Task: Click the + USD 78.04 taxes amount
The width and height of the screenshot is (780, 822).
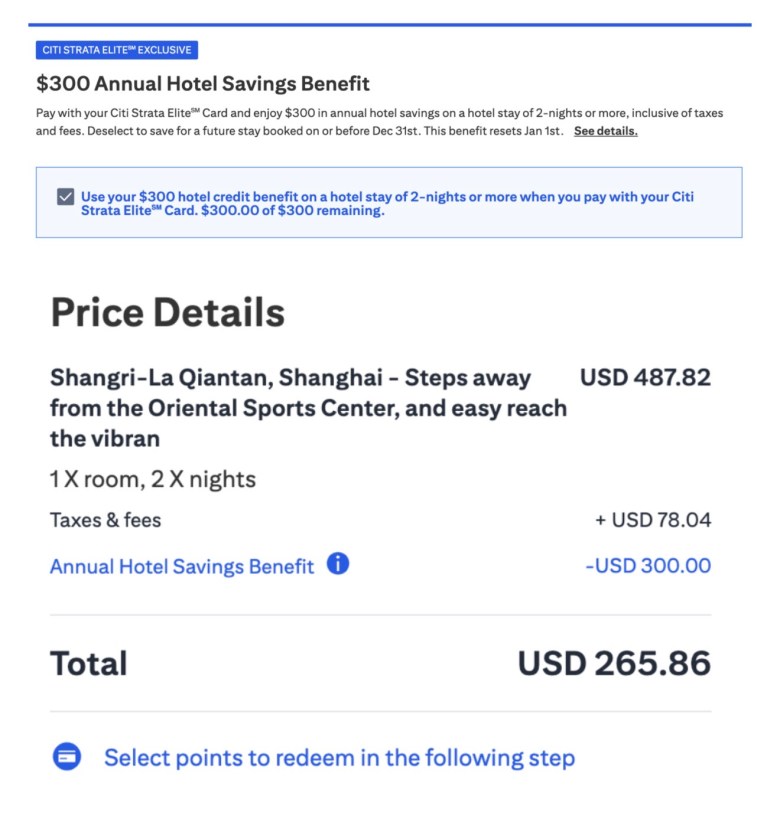Action: coord(653,520)
